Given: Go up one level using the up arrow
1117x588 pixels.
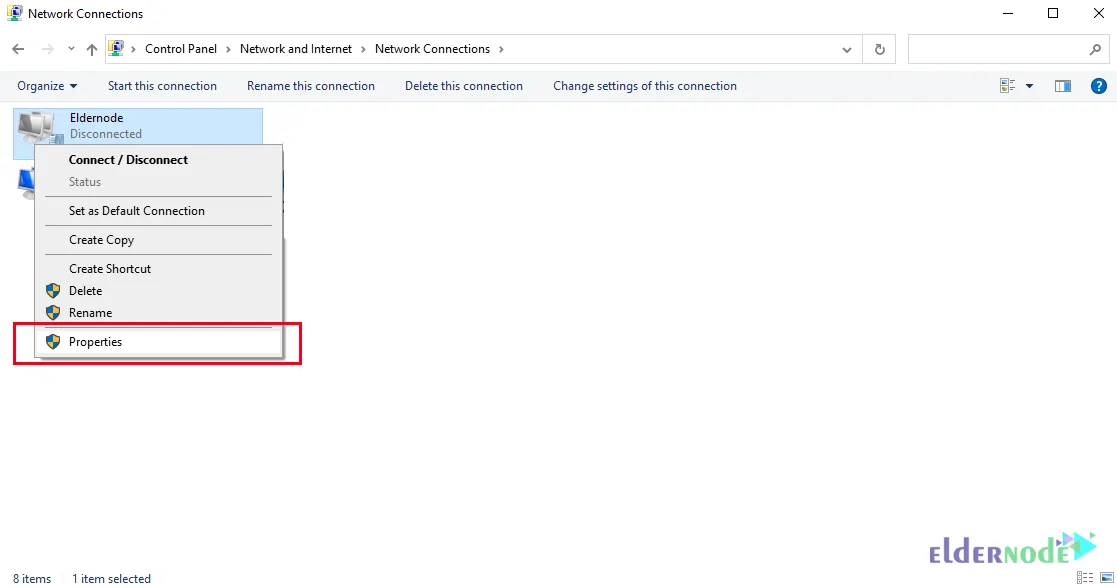Looking at the screenshot, I should point(91,48).
